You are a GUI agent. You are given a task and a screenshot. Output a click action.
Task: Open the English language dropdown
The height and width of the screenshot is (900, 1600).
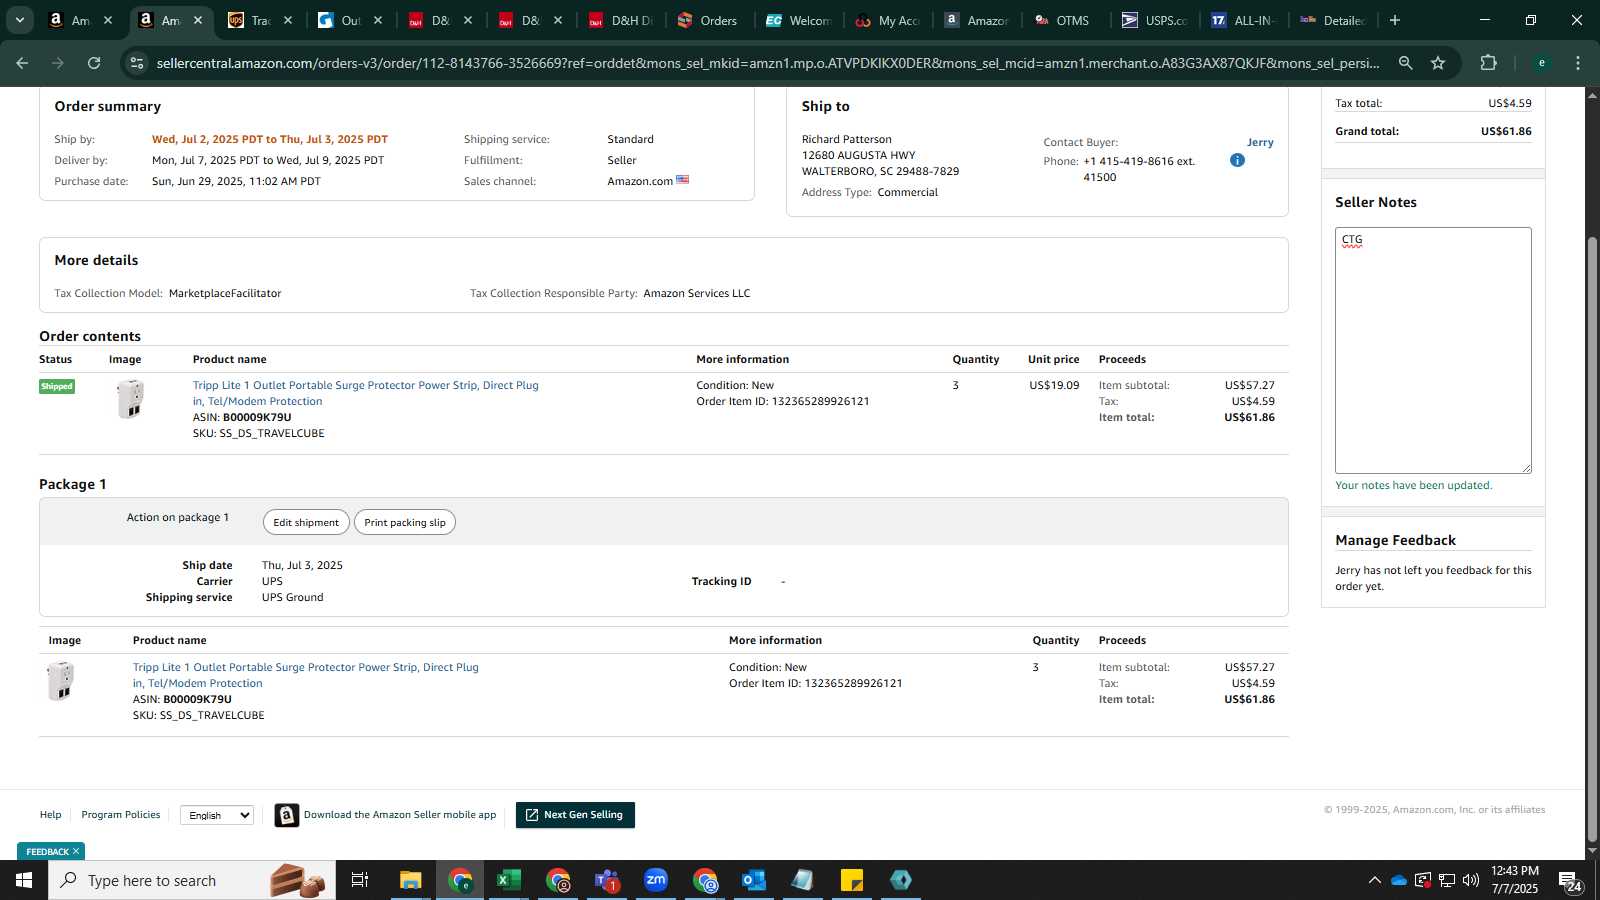click(x=217, y=815)
